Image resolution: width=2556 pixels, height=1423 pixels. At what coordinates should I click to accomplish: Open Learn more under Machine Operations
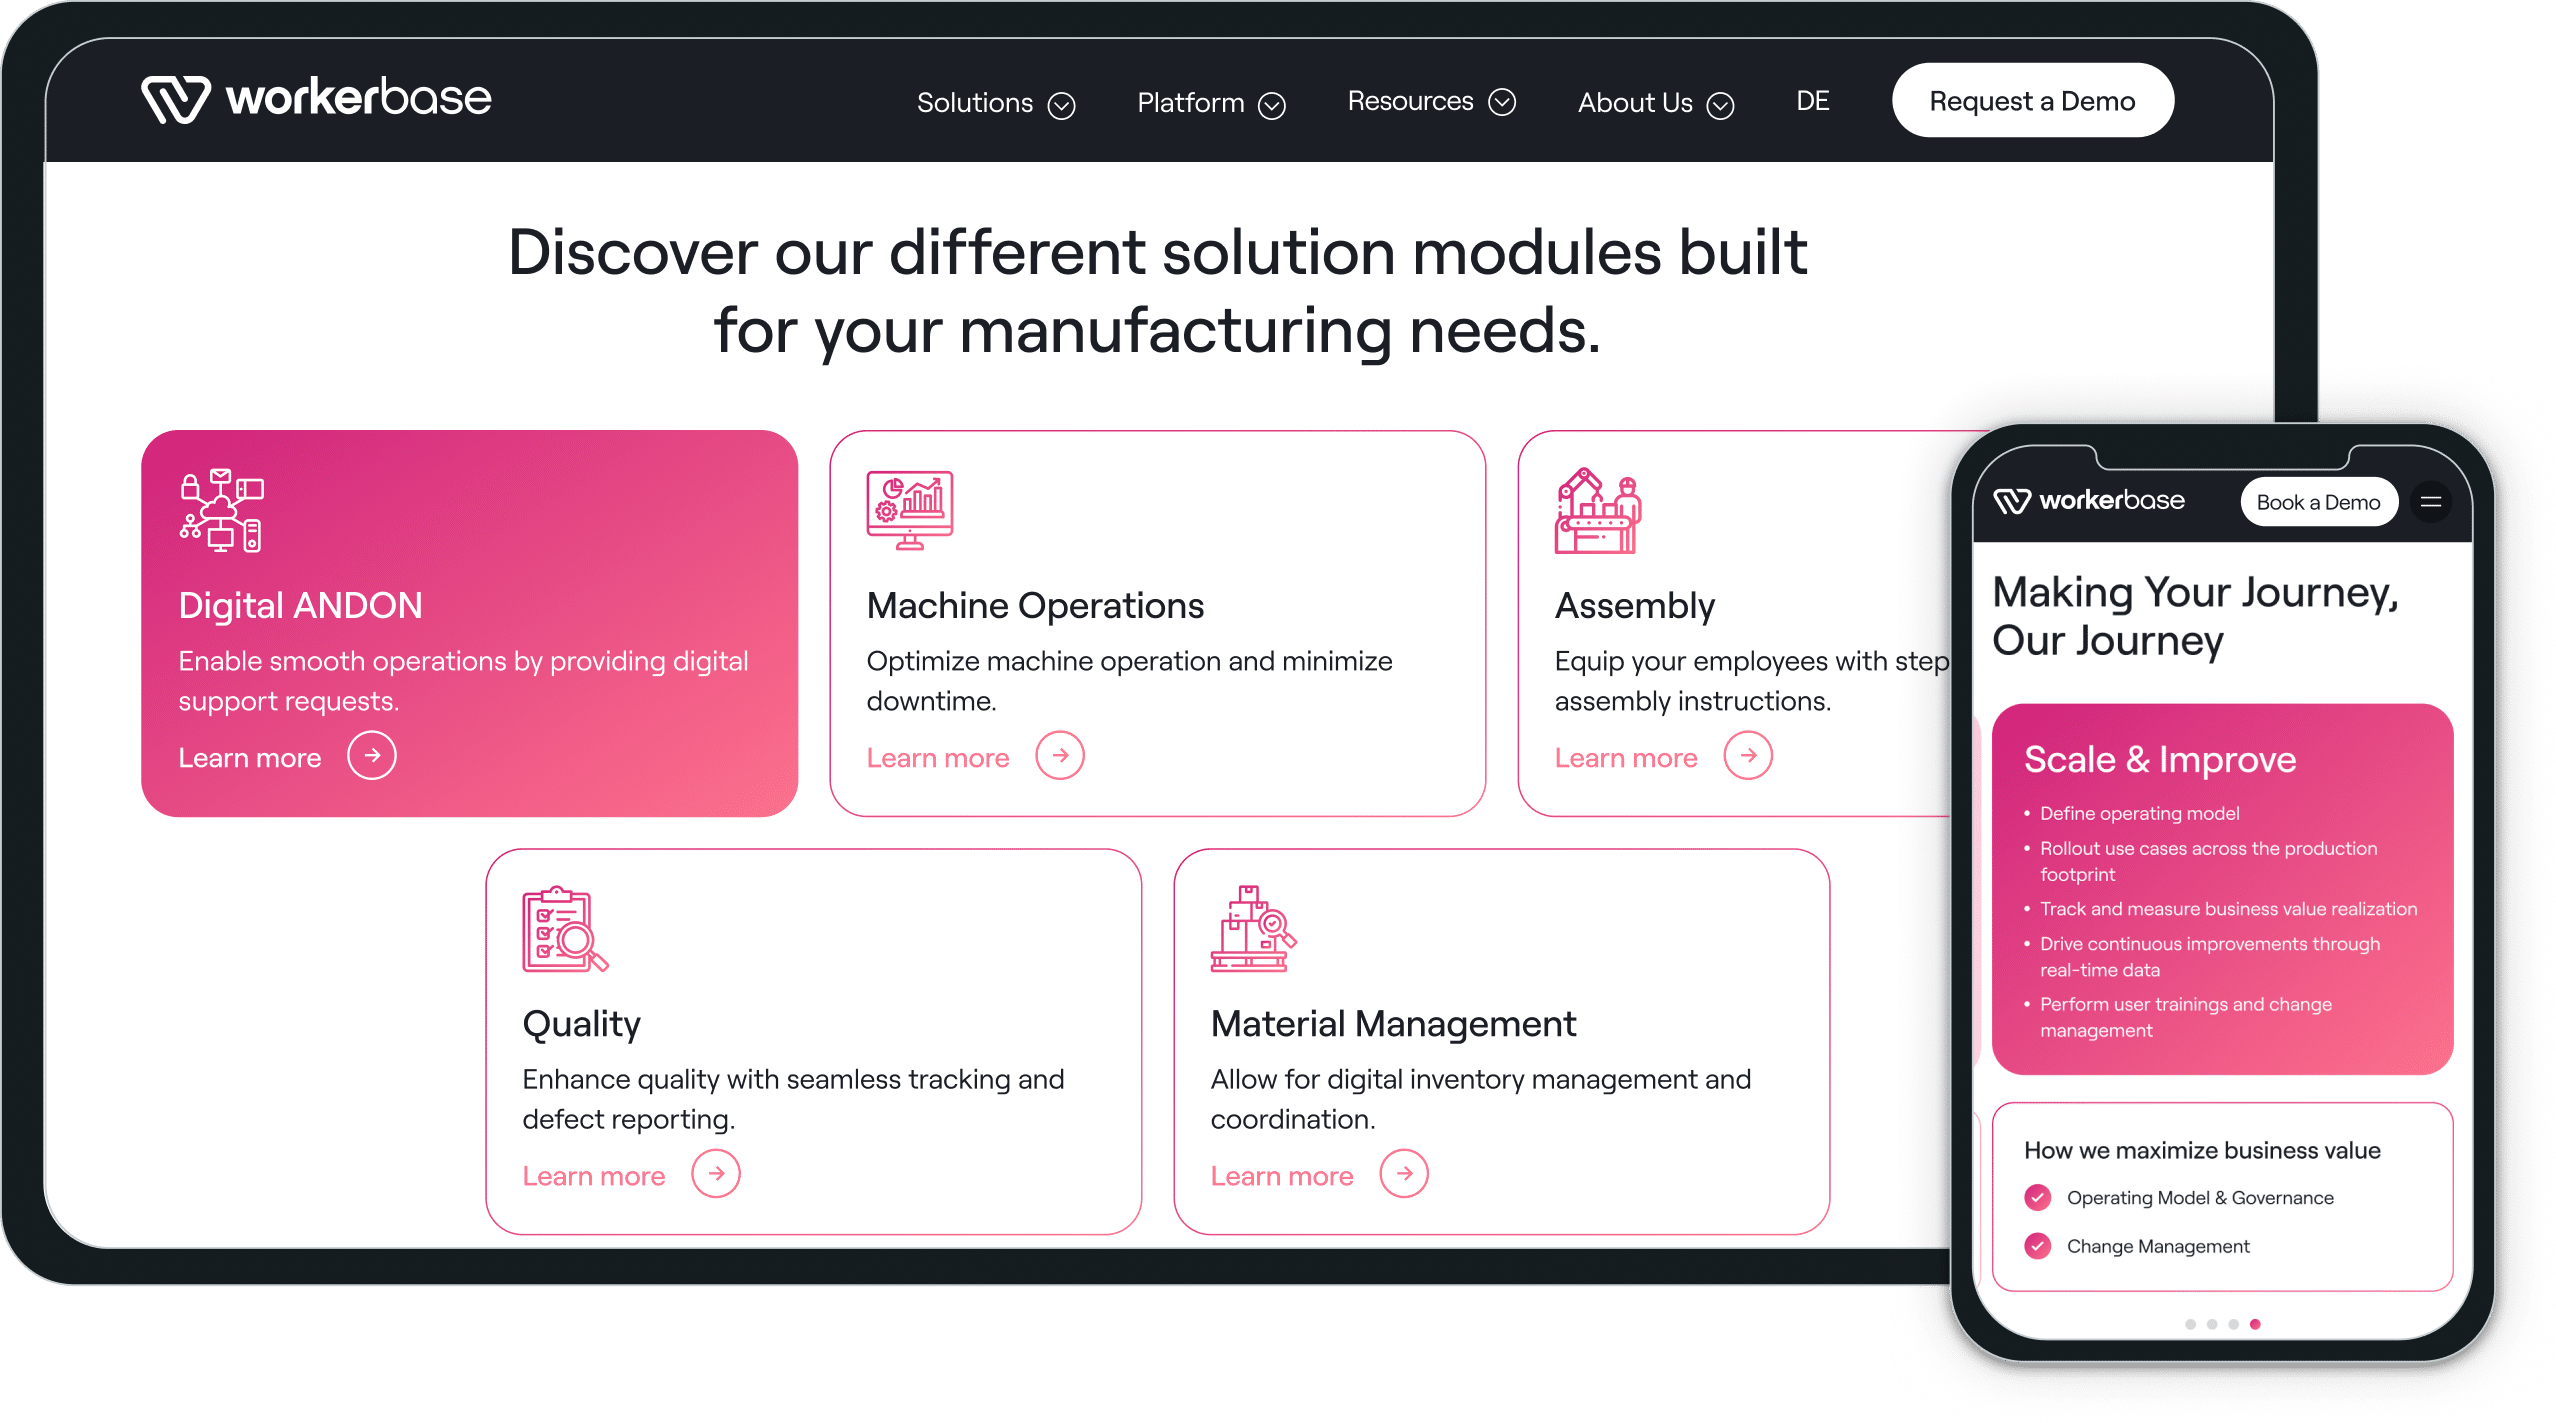click(x=938, y=757)
